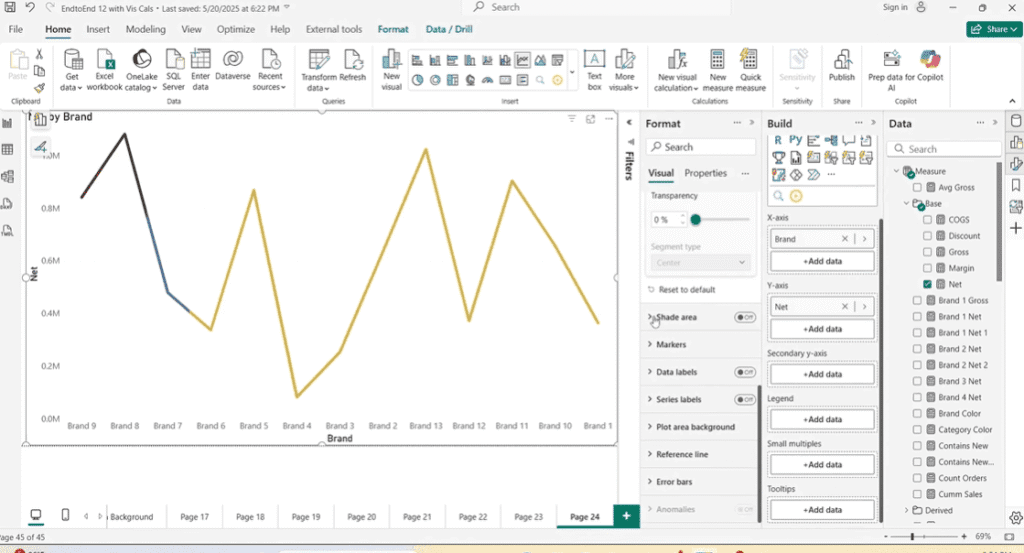Switch to Page 23 tab
This screenshot has height=553, width=1024.
click(528, 516)
